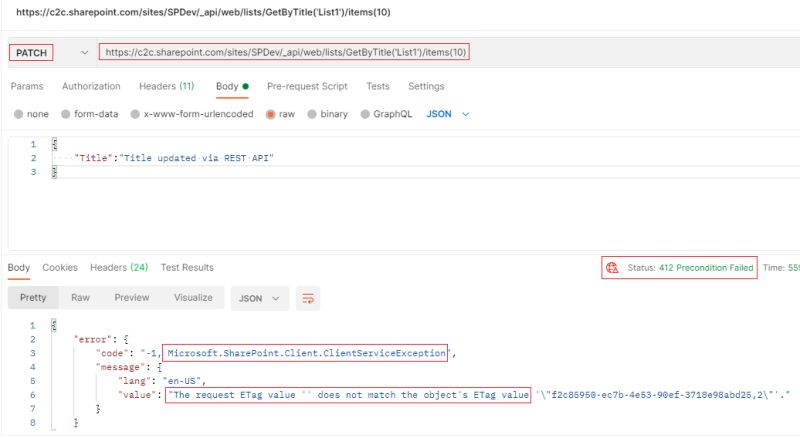Select the request Body tab
This screenshot has width=800, height=438.
(232, 86)
